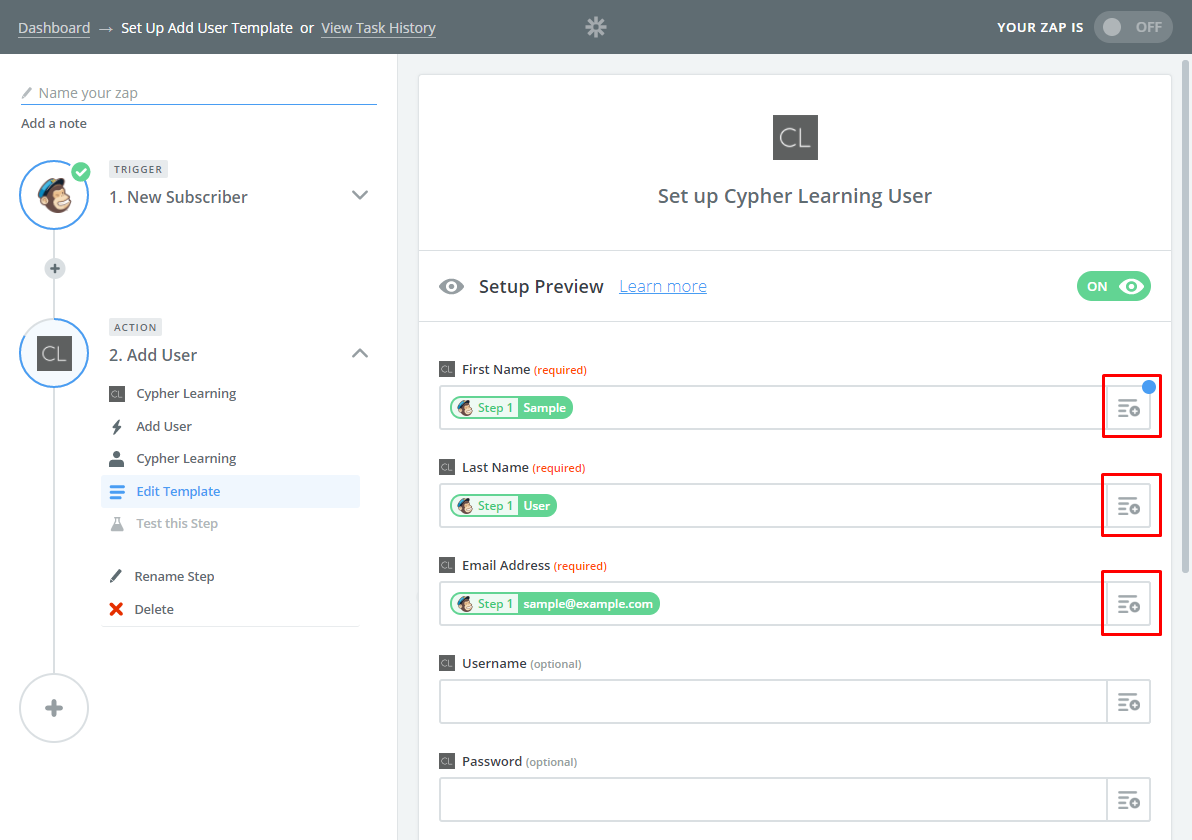Turn the zap ON with the OFF switch
Screen dimensions: 1192x840
[x=1133, y=27]
